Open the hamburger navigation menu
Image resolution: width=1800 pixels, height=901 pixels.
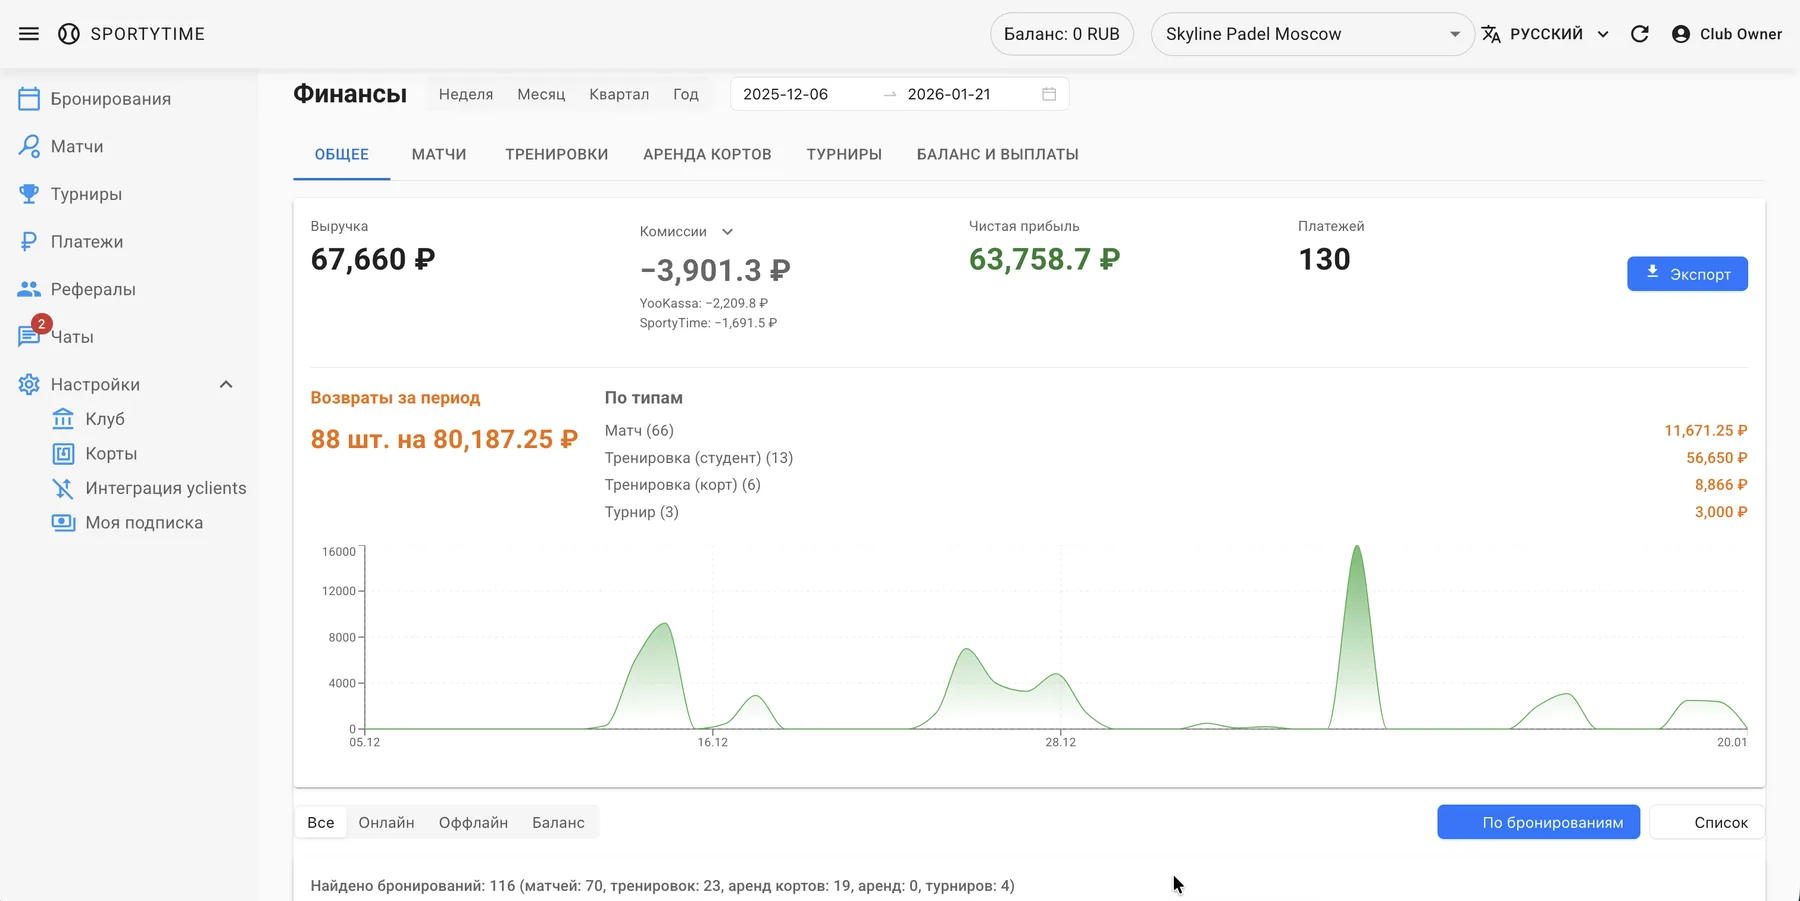coord(29,34)
